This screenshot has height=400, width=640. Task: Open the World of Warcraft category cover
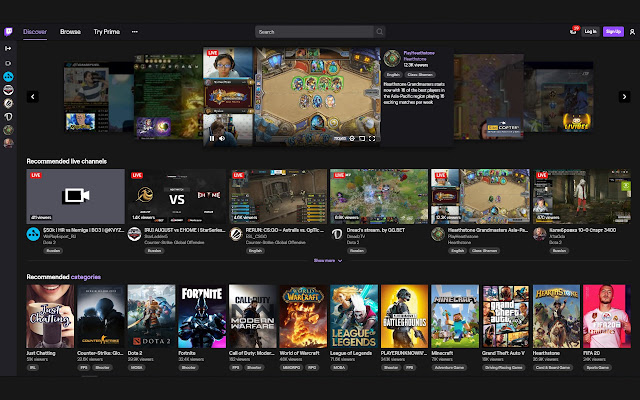(x=303, y=316)
